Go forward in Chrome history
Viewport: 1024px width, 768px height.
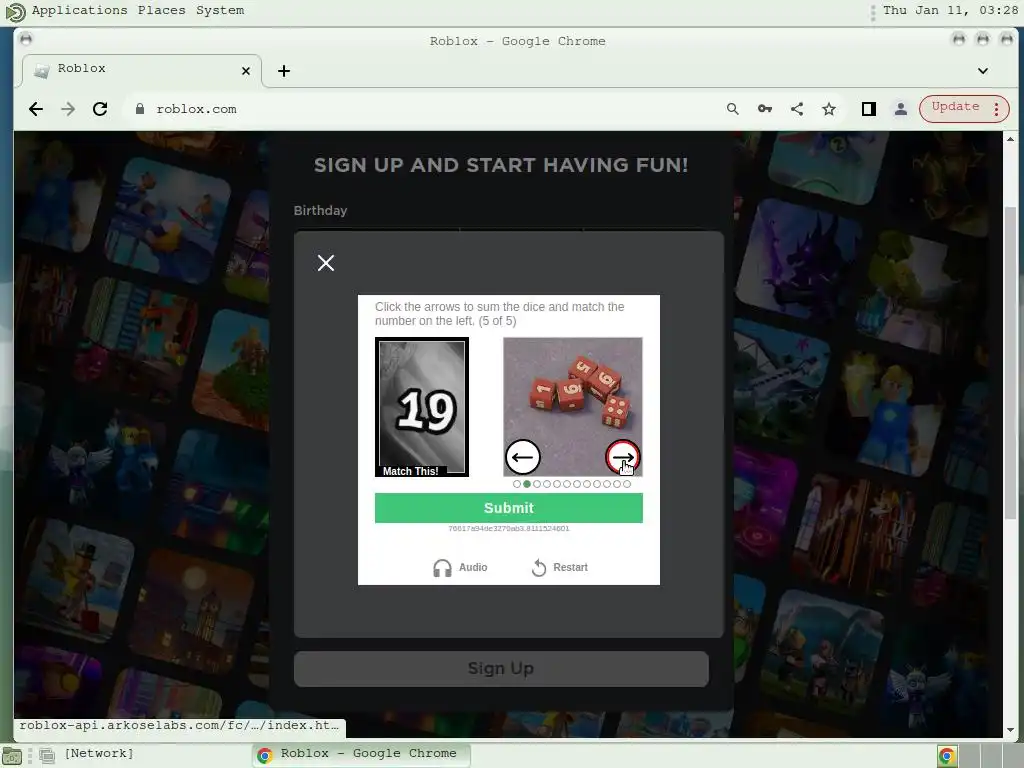(x=68, y=109)
